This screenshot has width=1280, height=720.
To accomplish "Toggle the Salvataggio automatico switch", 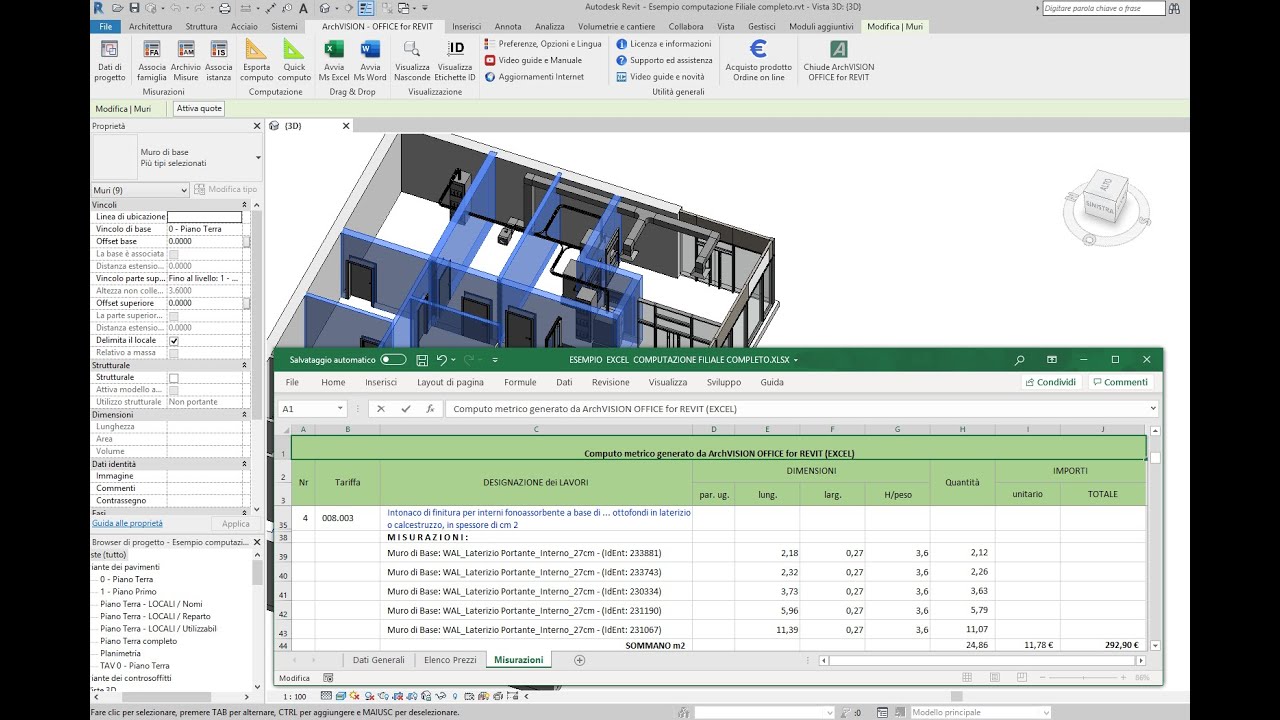I will (393, 360).
